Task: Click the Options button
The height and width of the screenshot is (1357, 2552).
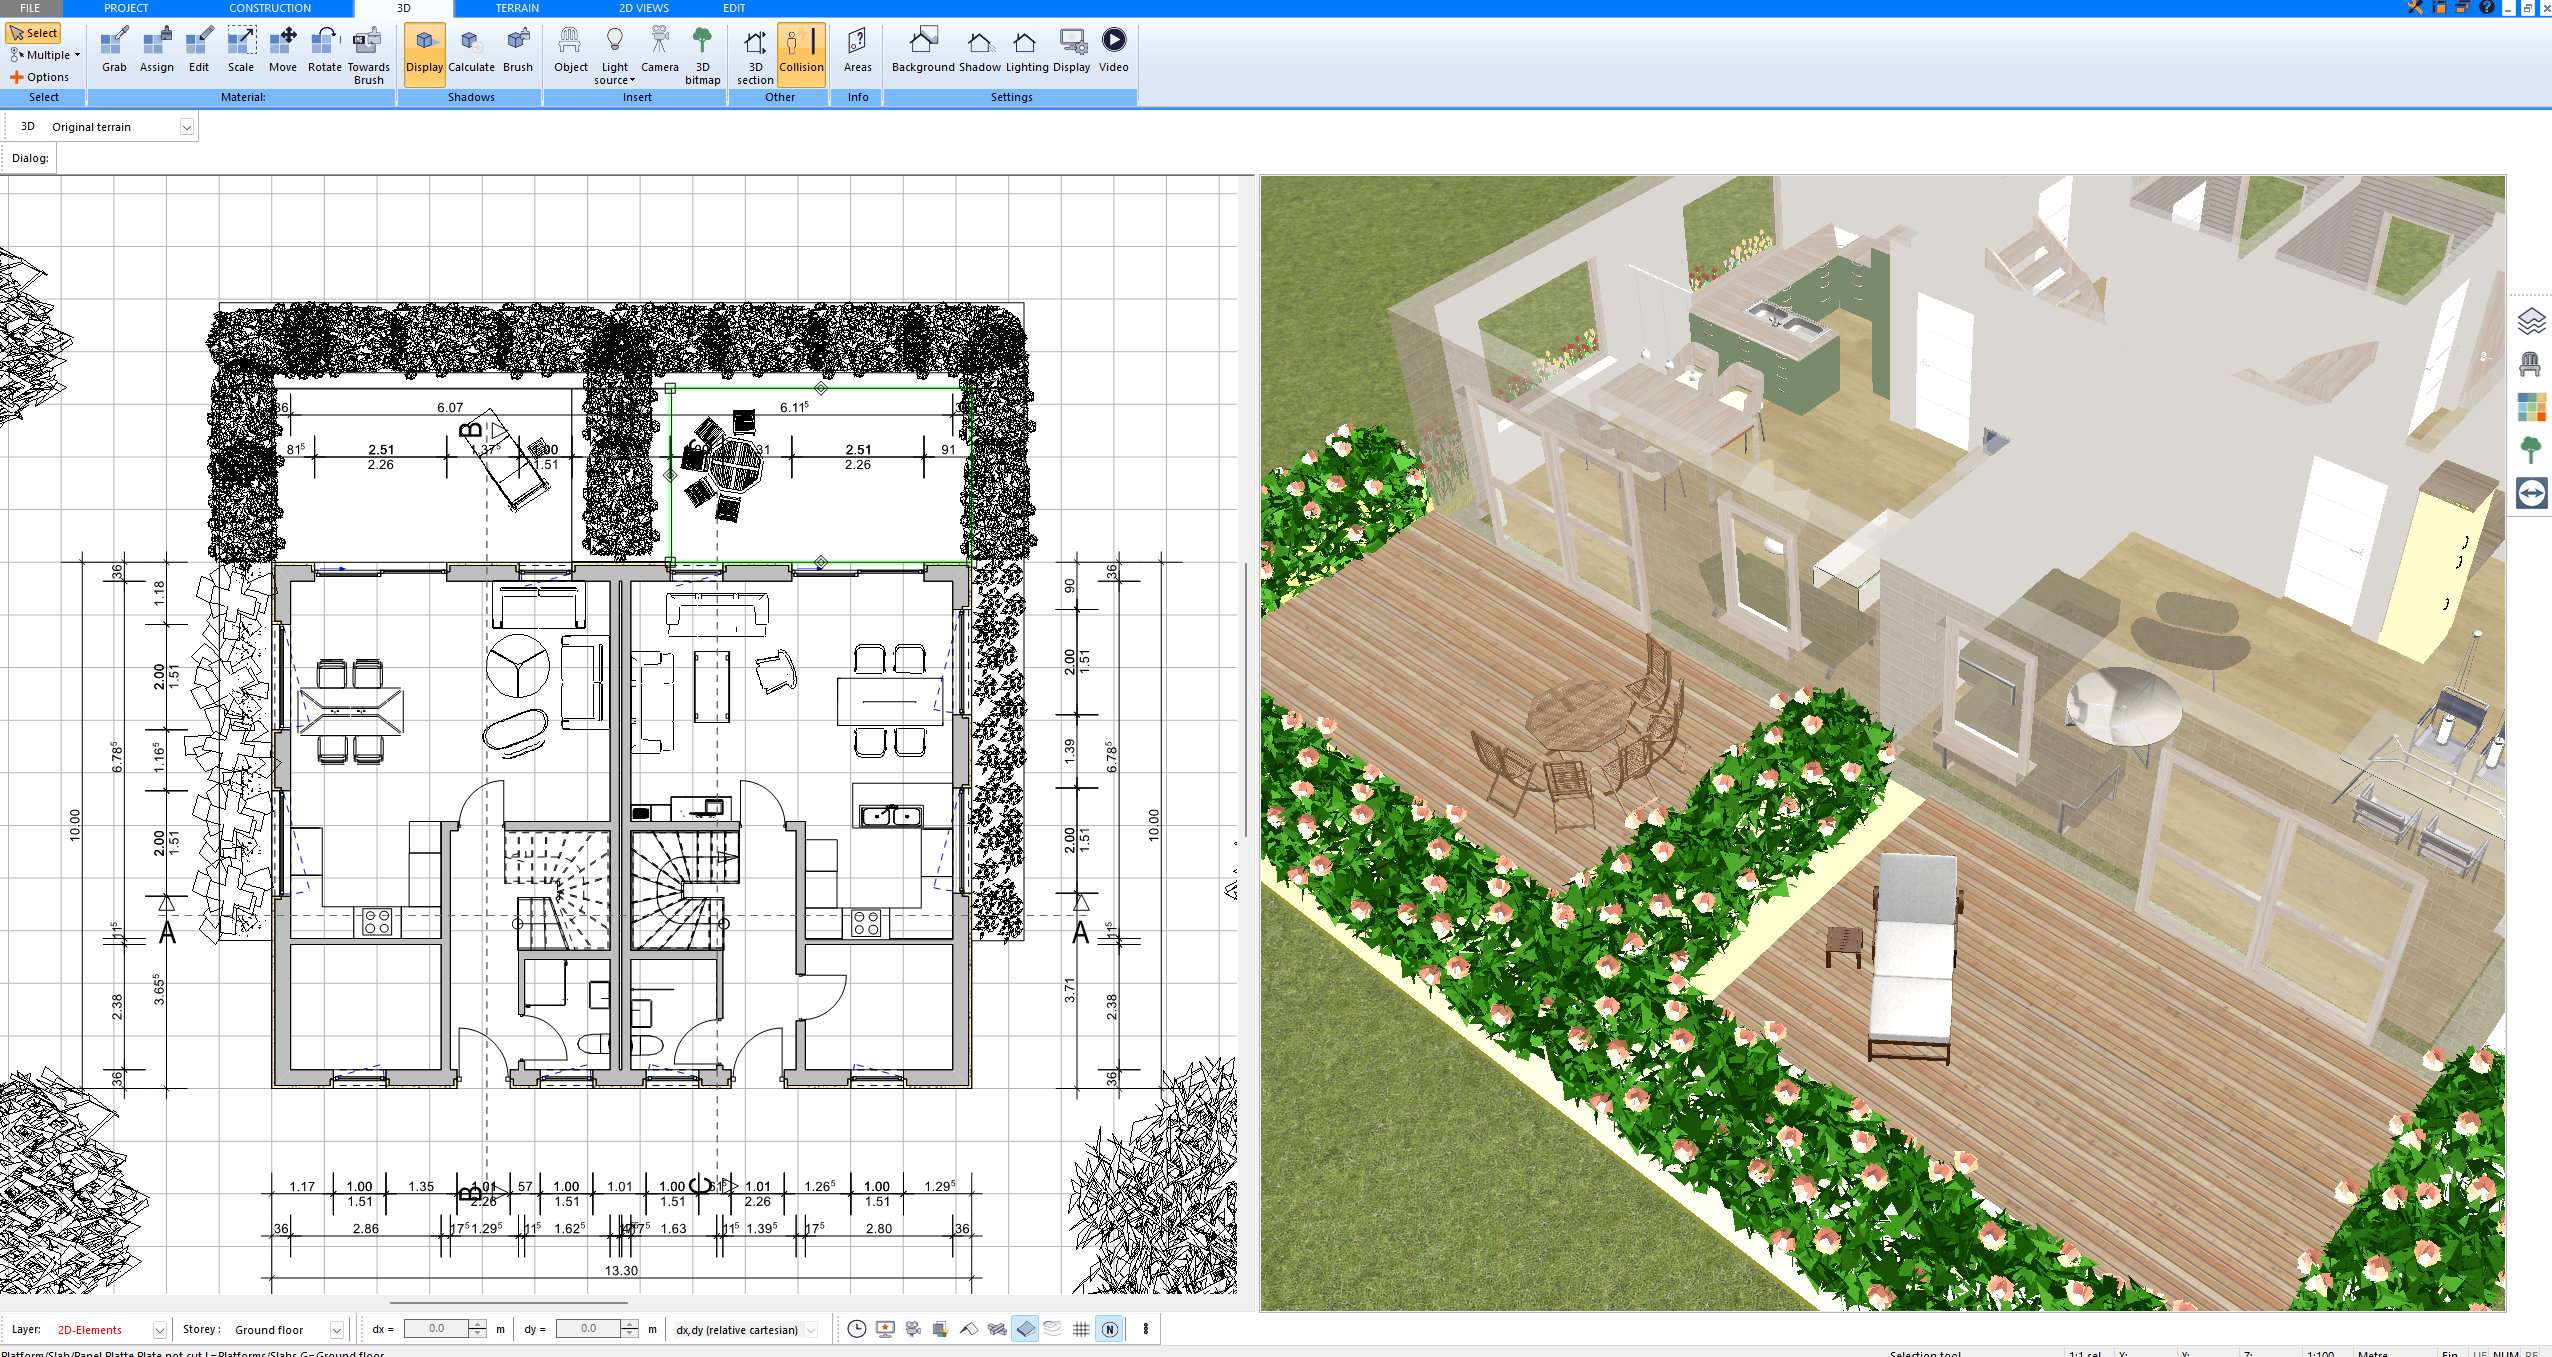Action: pos(40,77)
